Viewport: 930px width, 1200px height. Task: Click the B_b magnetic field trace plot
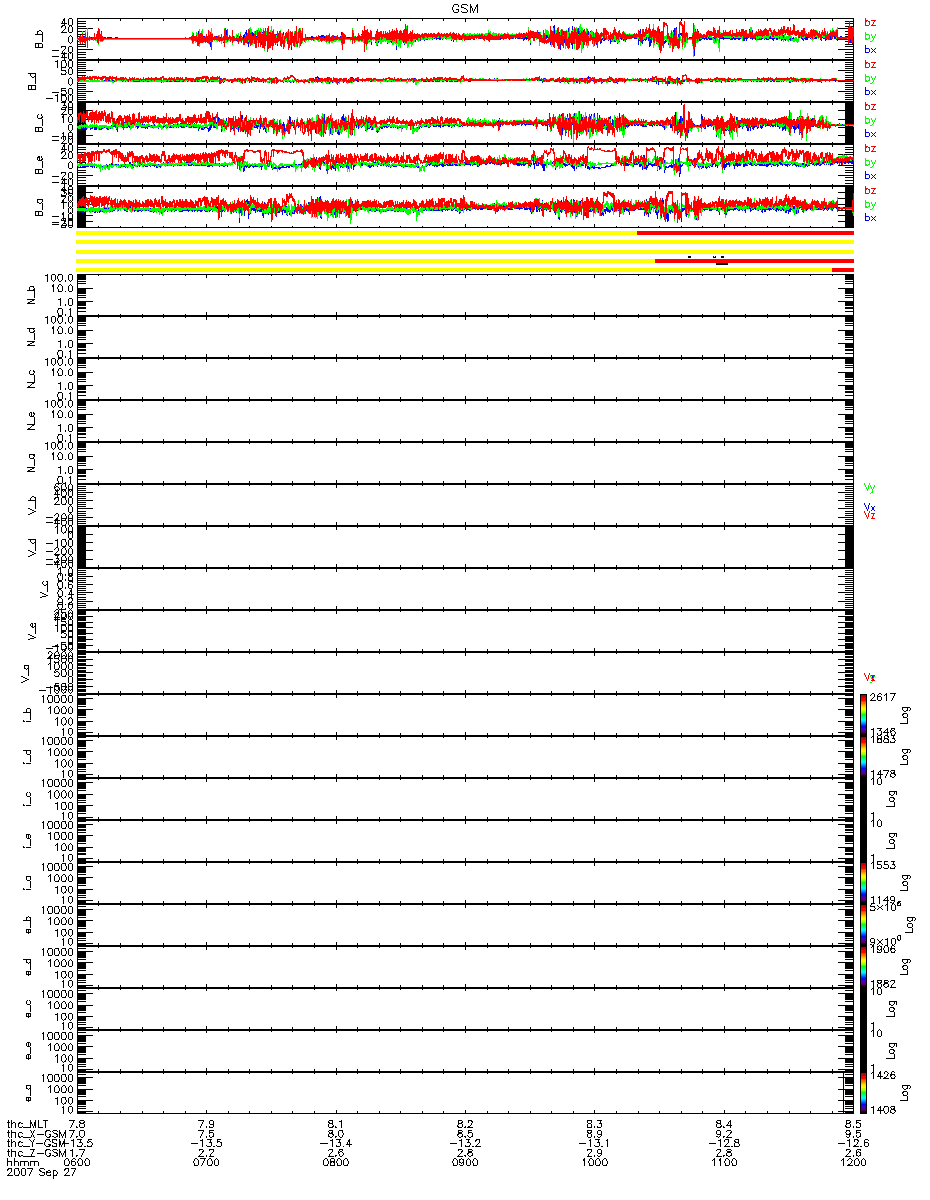pos(465,38)
